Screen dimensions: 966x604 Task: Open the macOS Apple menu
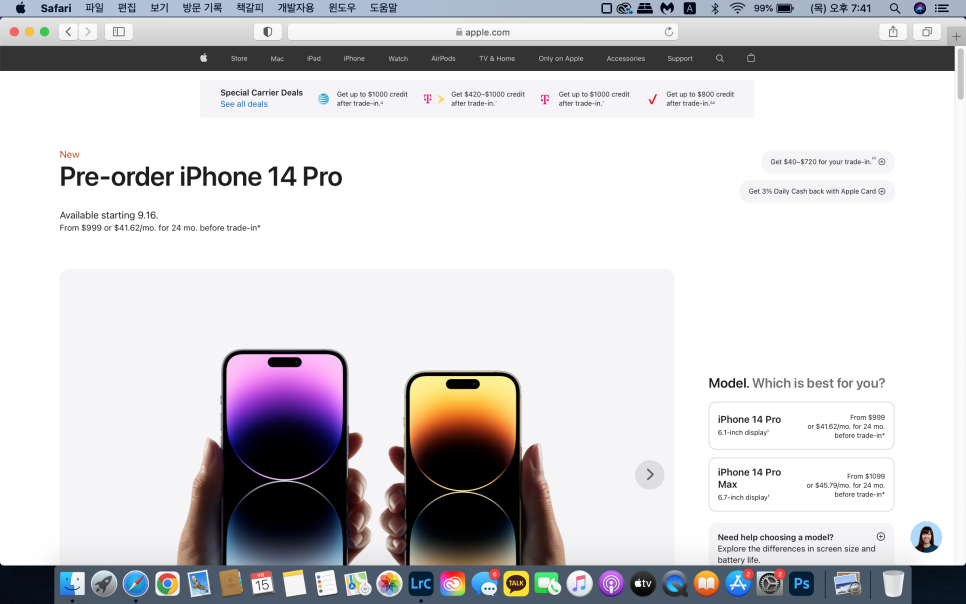[20, 8]
